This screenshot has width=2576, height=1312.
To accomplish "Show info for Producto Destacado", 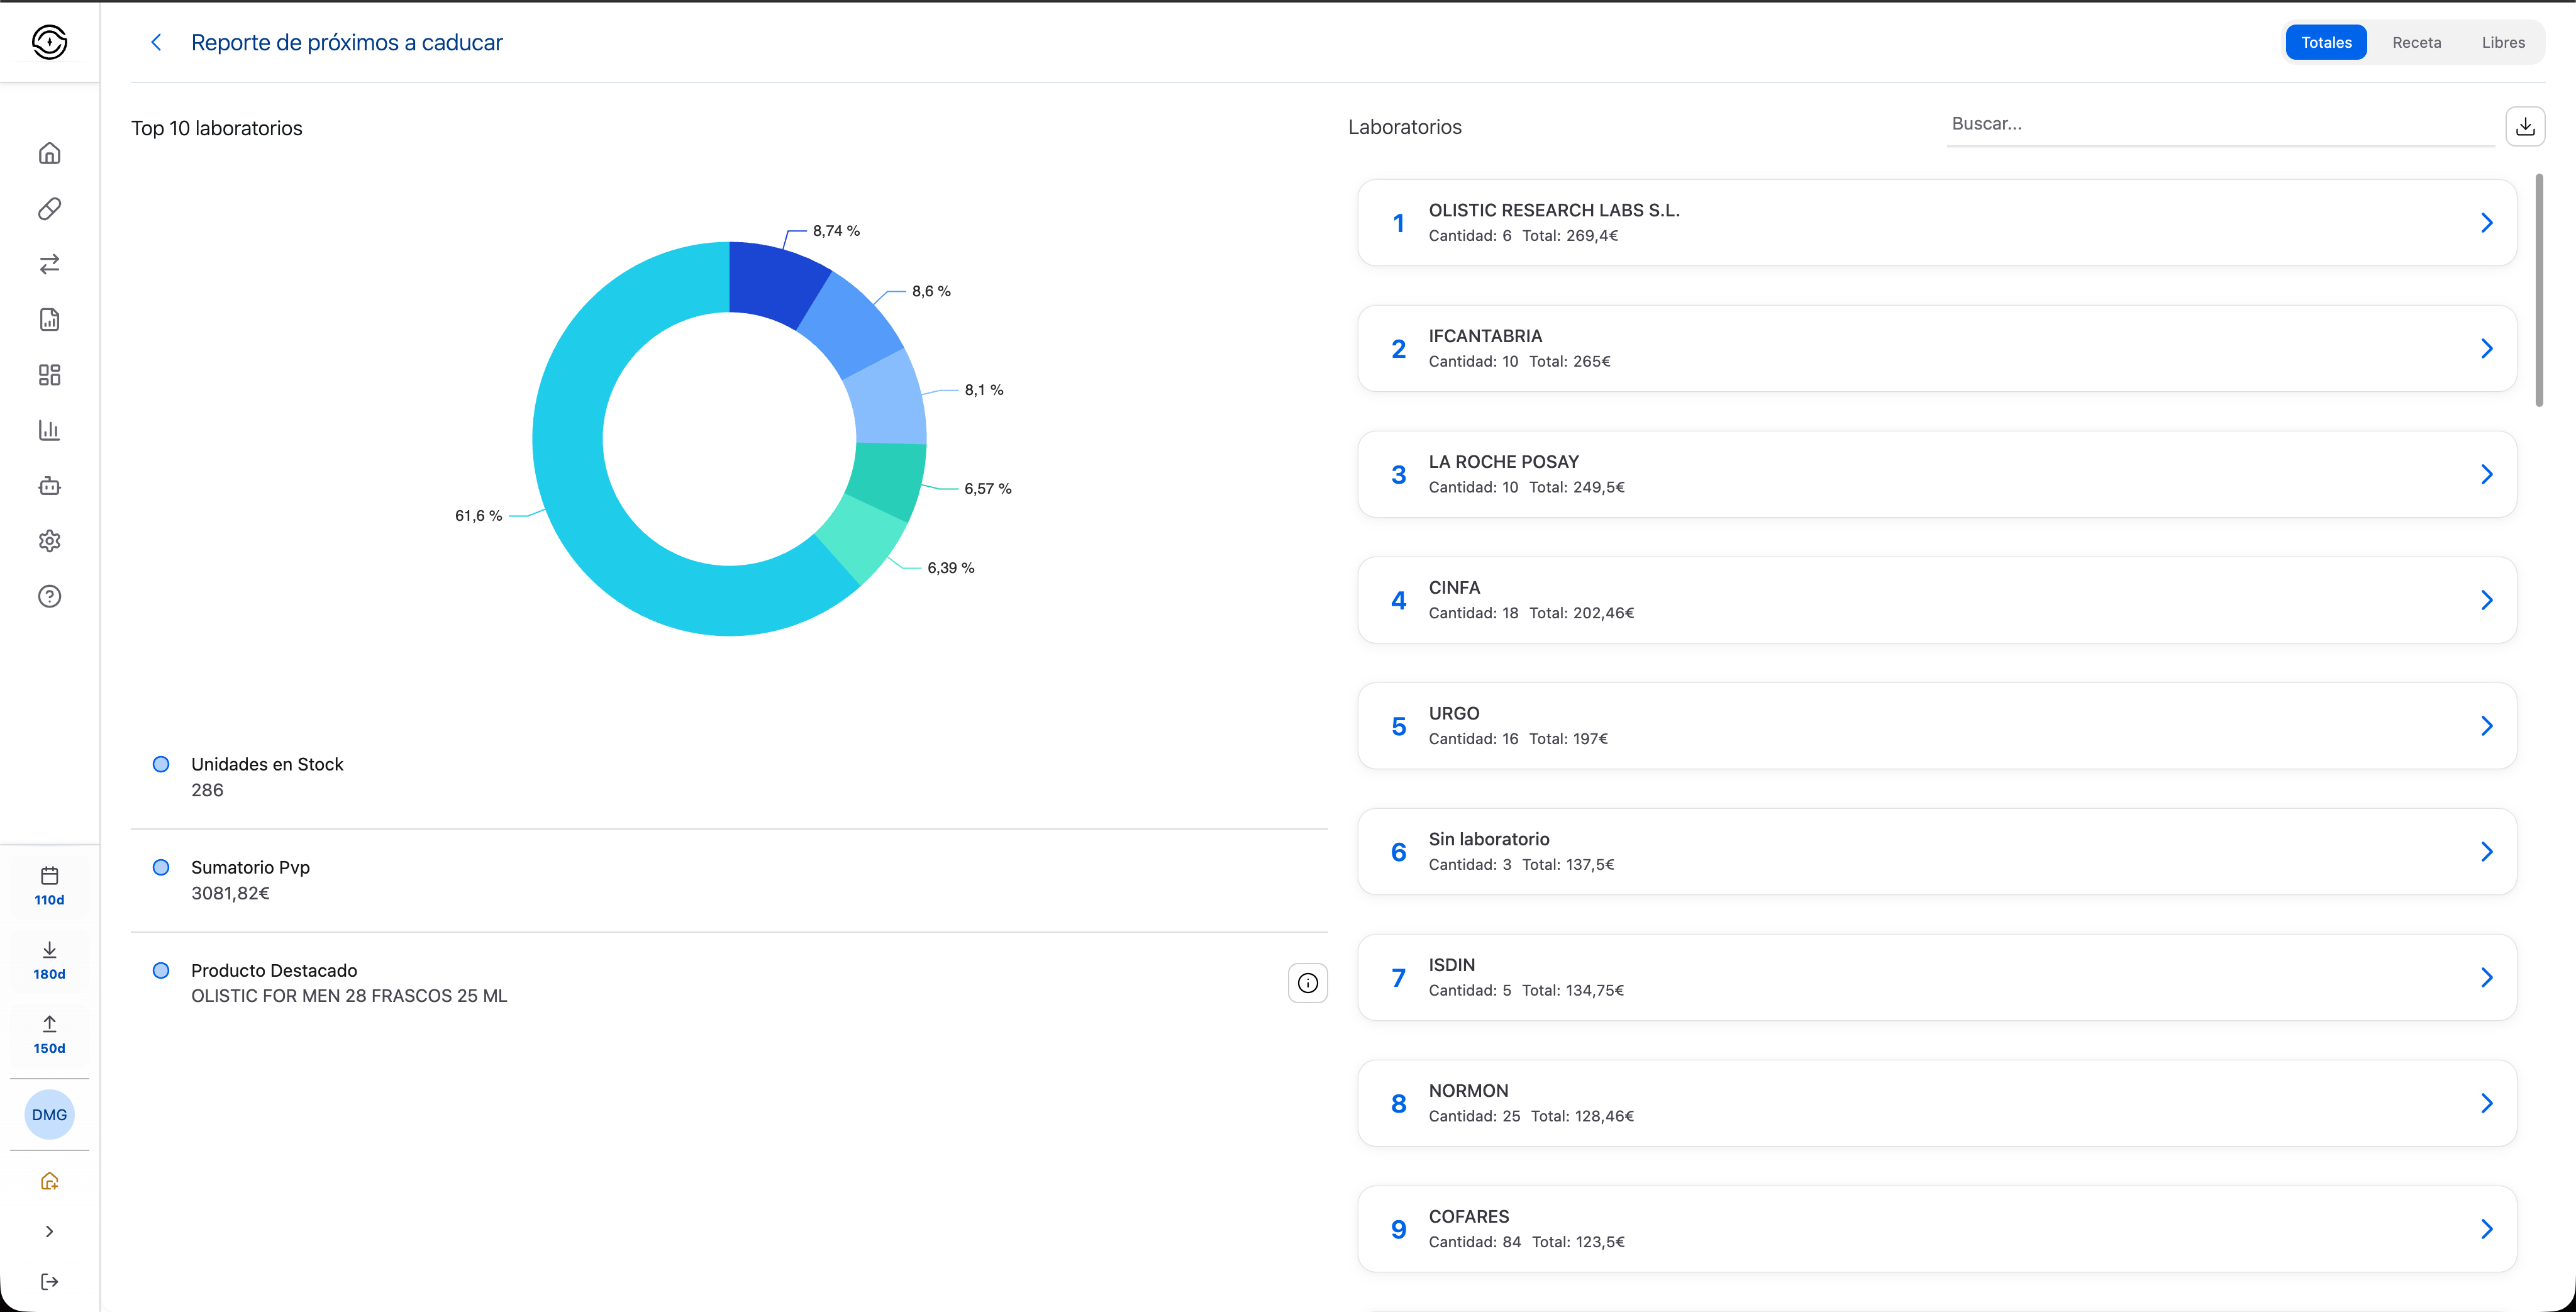I will click(1307, 983).
